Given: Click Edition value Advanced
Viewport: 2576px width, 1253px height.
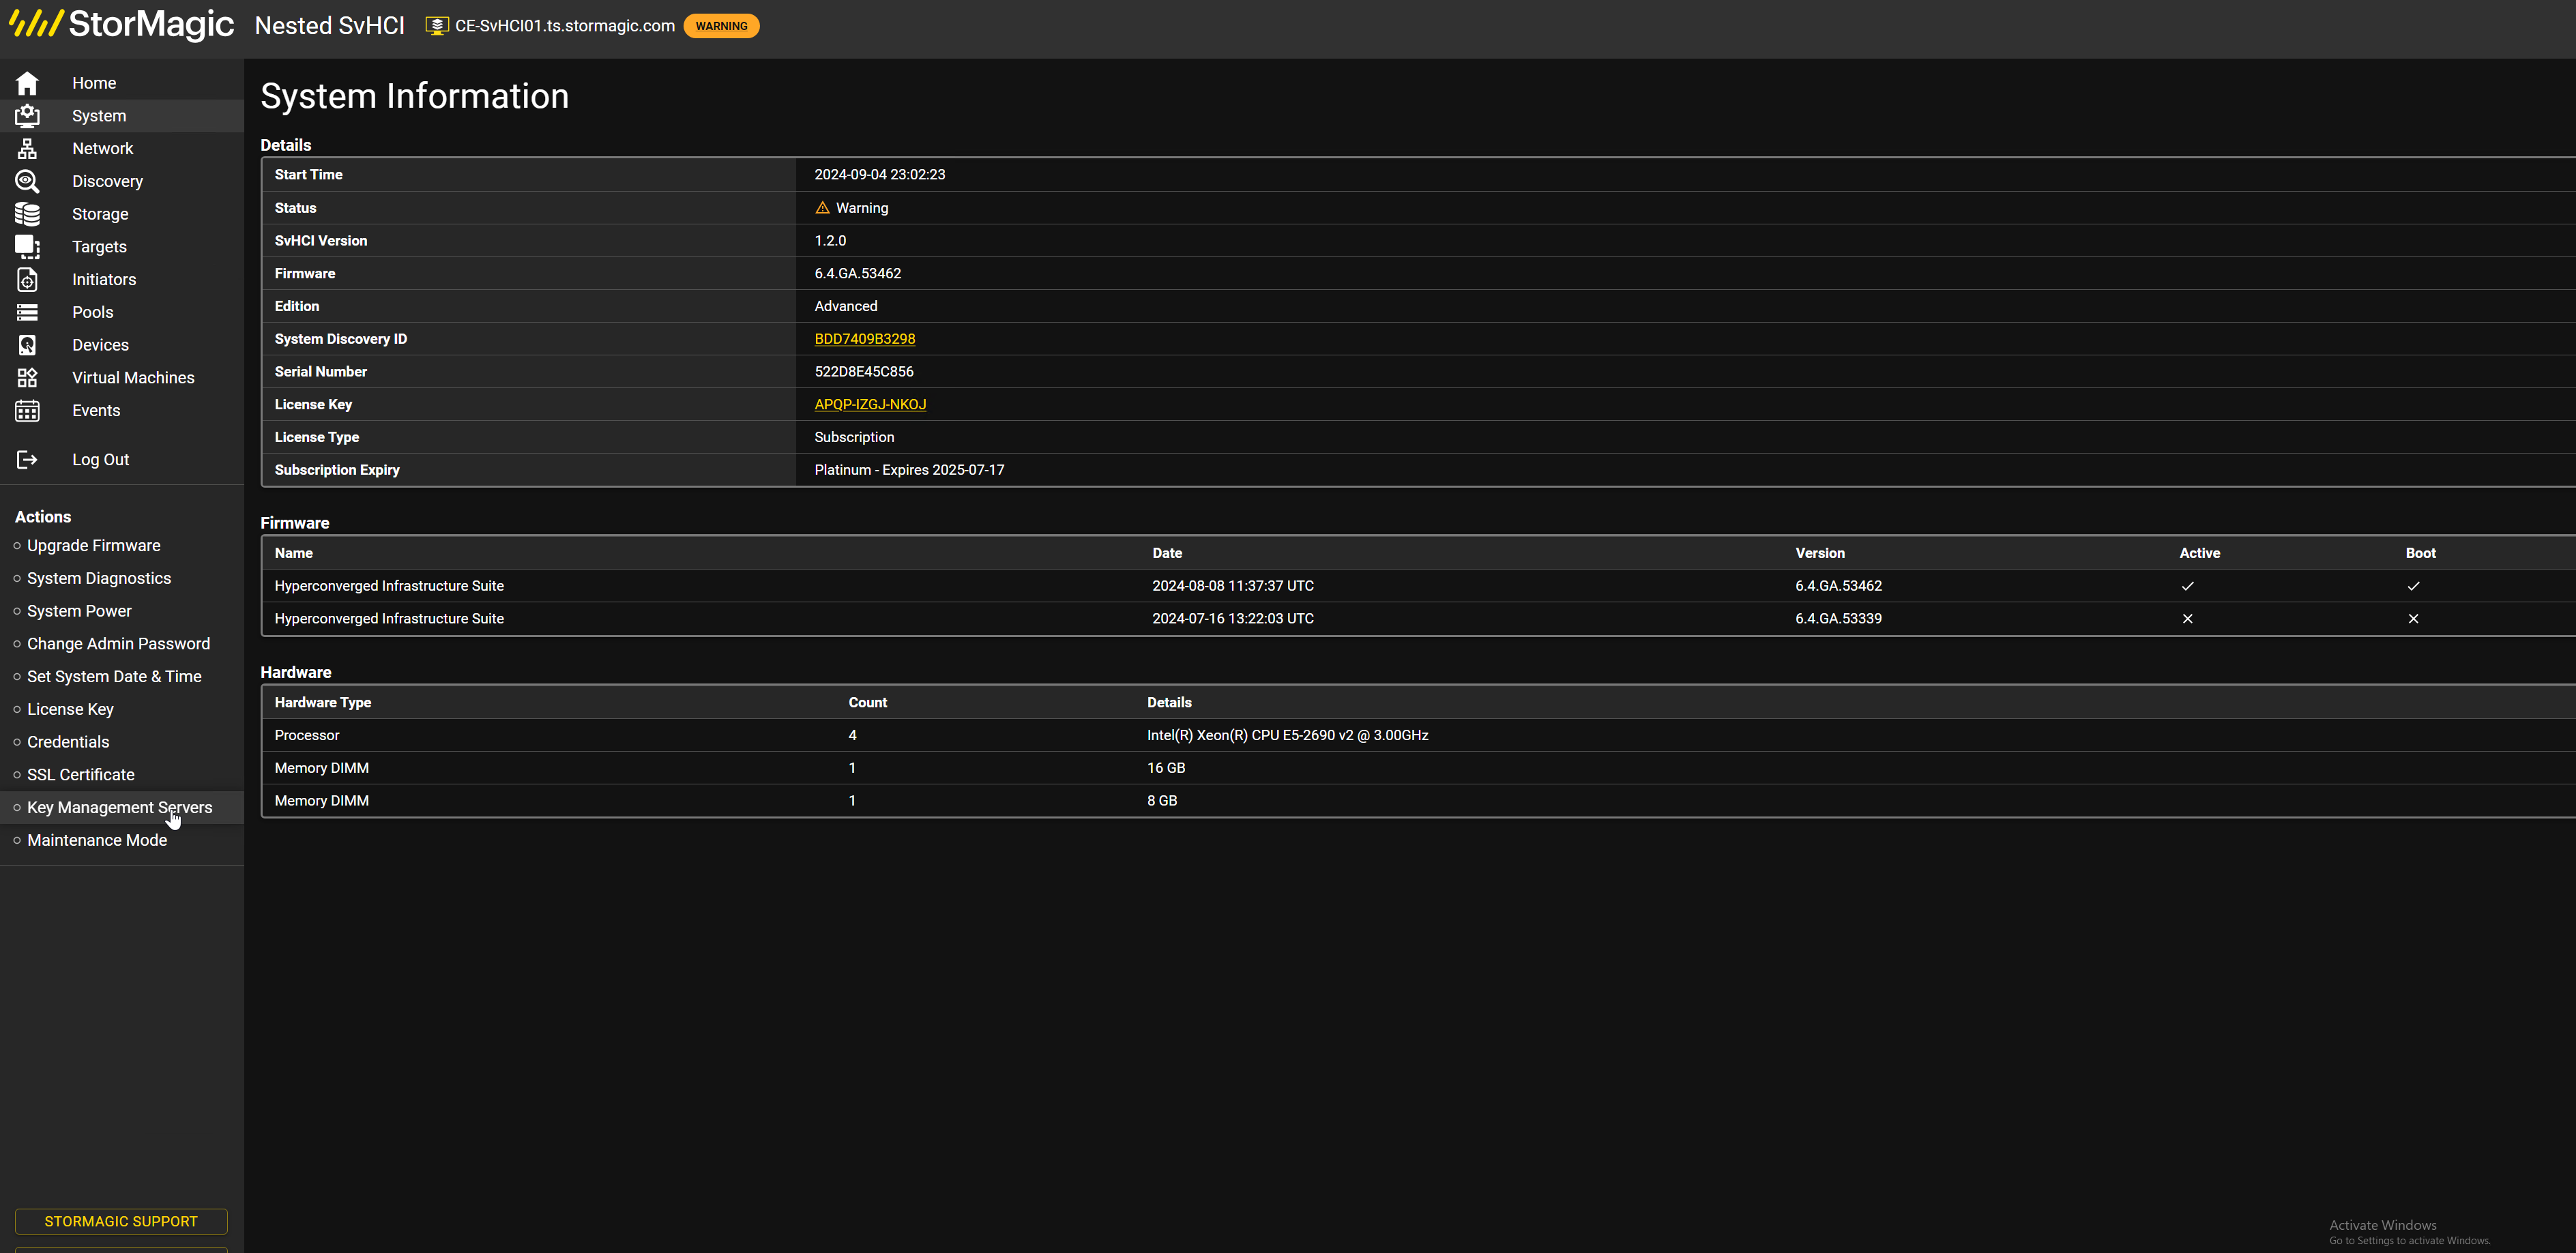Looking at the screenshot, I should [846, 307].
